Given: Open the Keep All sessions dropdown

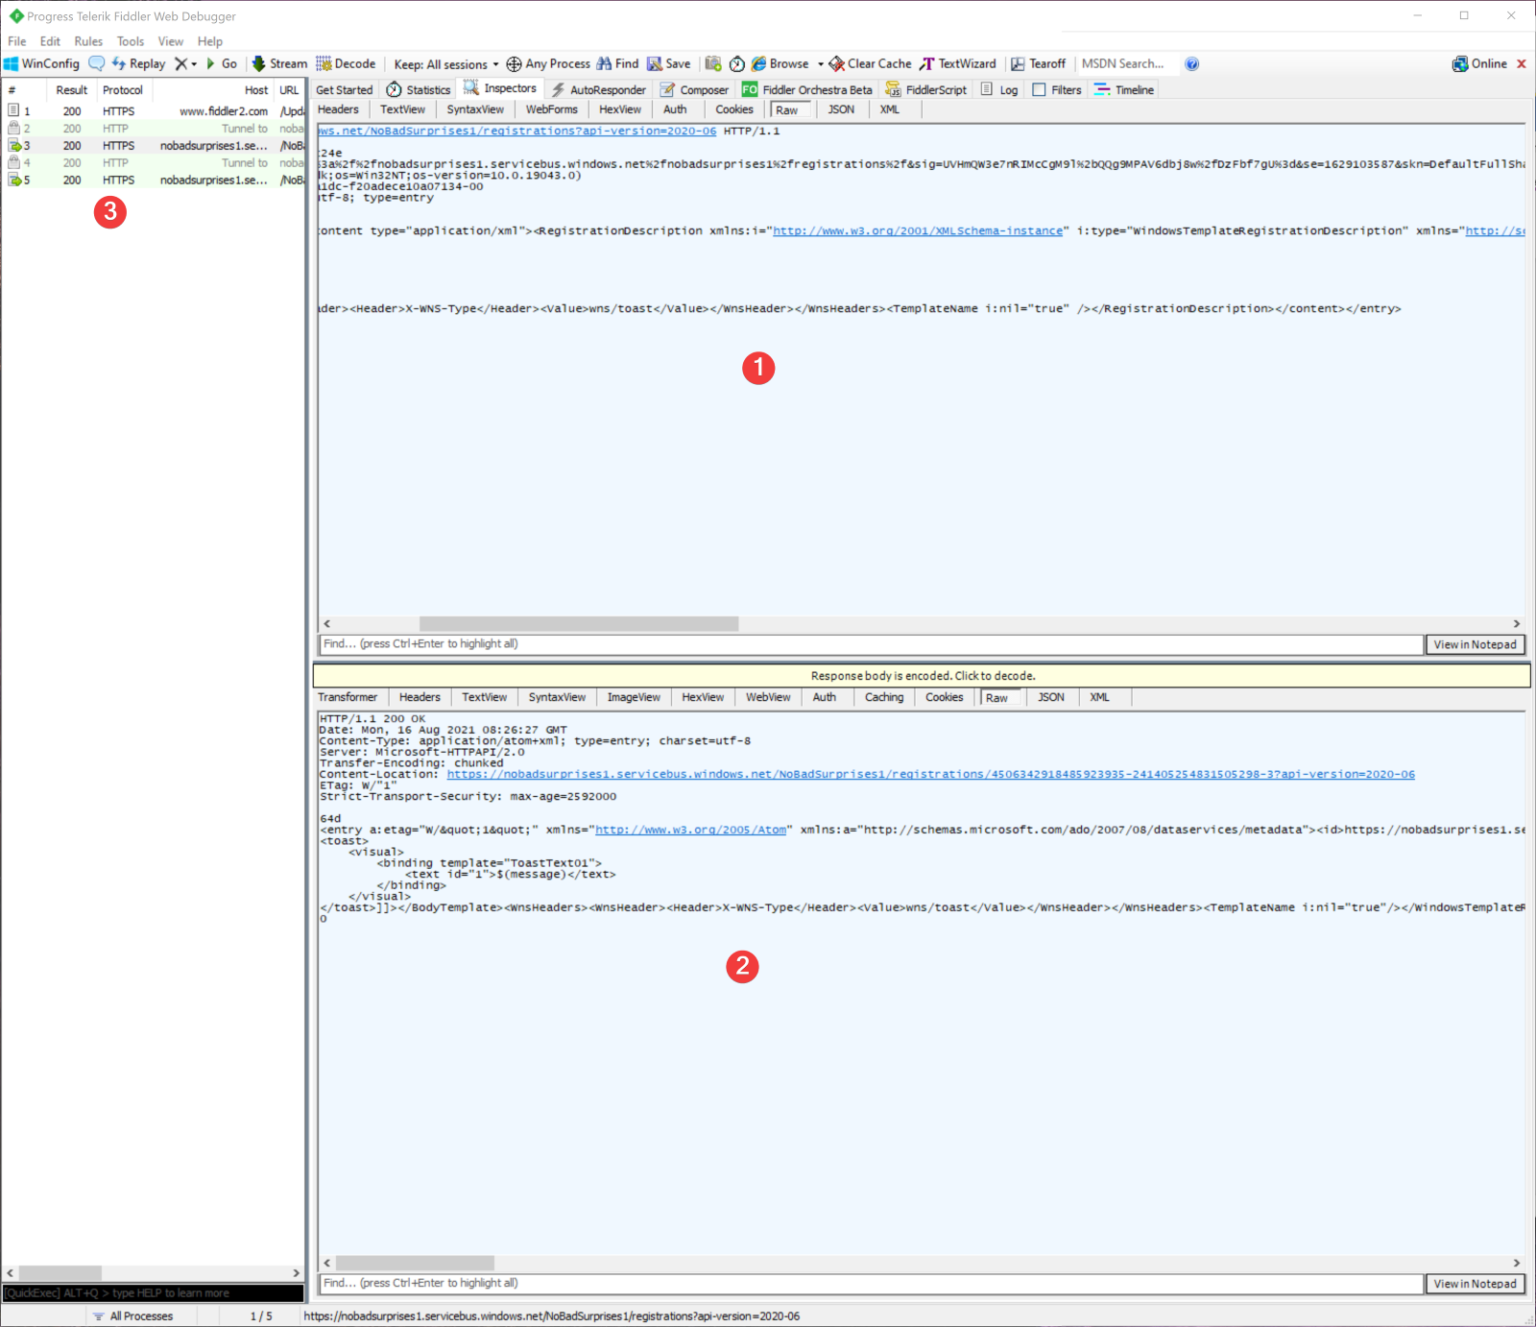Looking at the screenshot, I should click(x=446, y=64).
